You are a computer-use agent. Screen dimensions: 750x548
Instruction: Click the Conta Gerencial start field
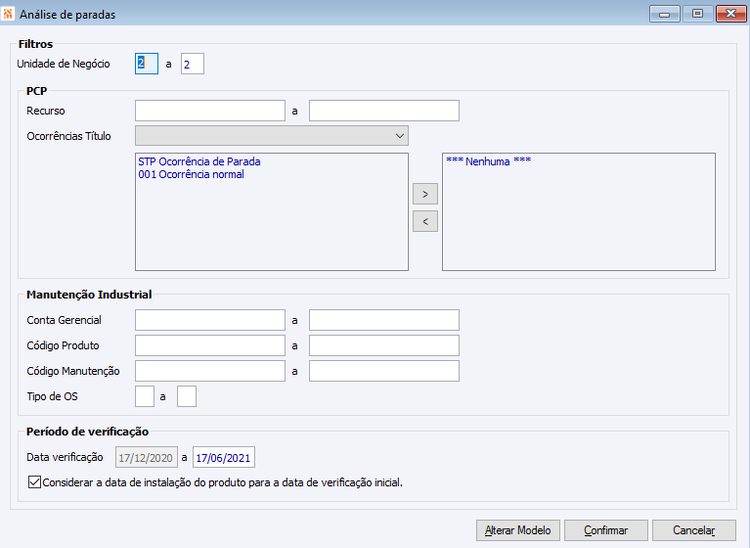(x=210, y=320)
